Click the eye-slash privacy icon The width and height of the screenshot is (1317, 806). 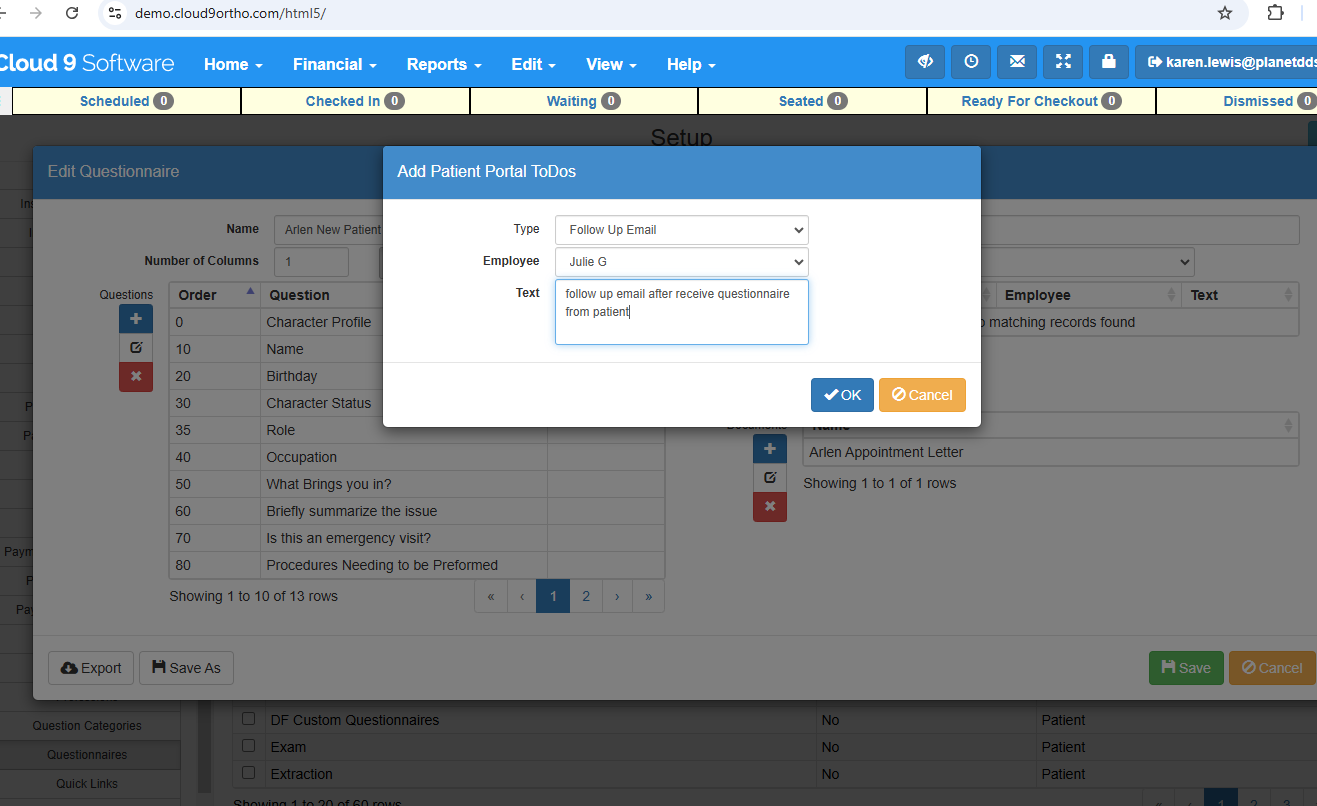(925, 62)
